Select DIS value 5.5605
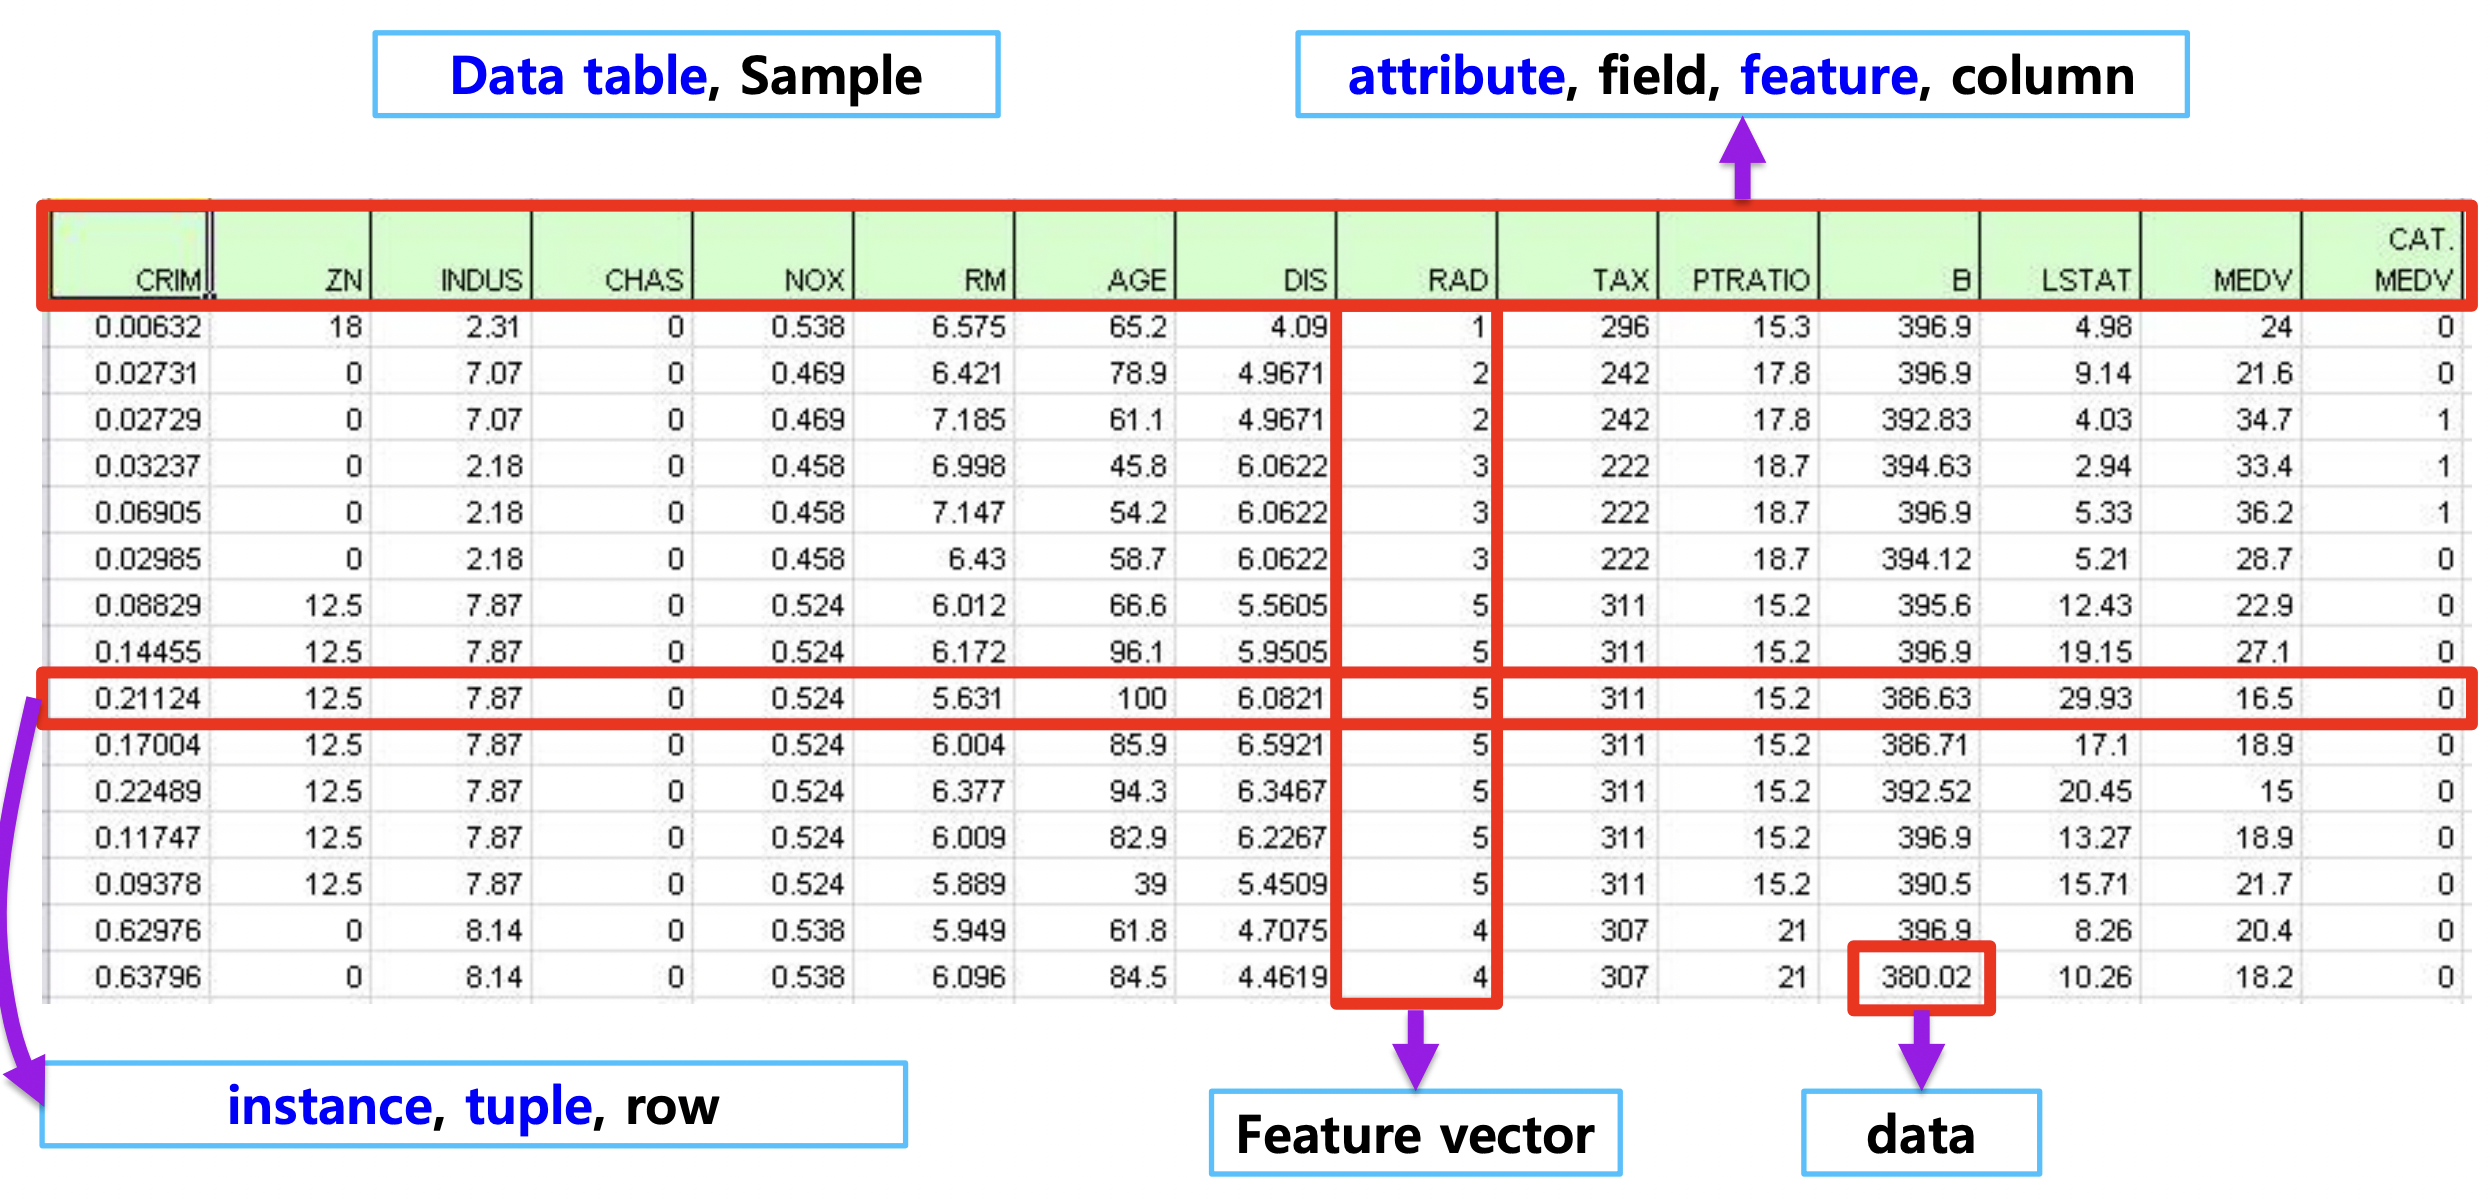 click(x=1257, y=605)
